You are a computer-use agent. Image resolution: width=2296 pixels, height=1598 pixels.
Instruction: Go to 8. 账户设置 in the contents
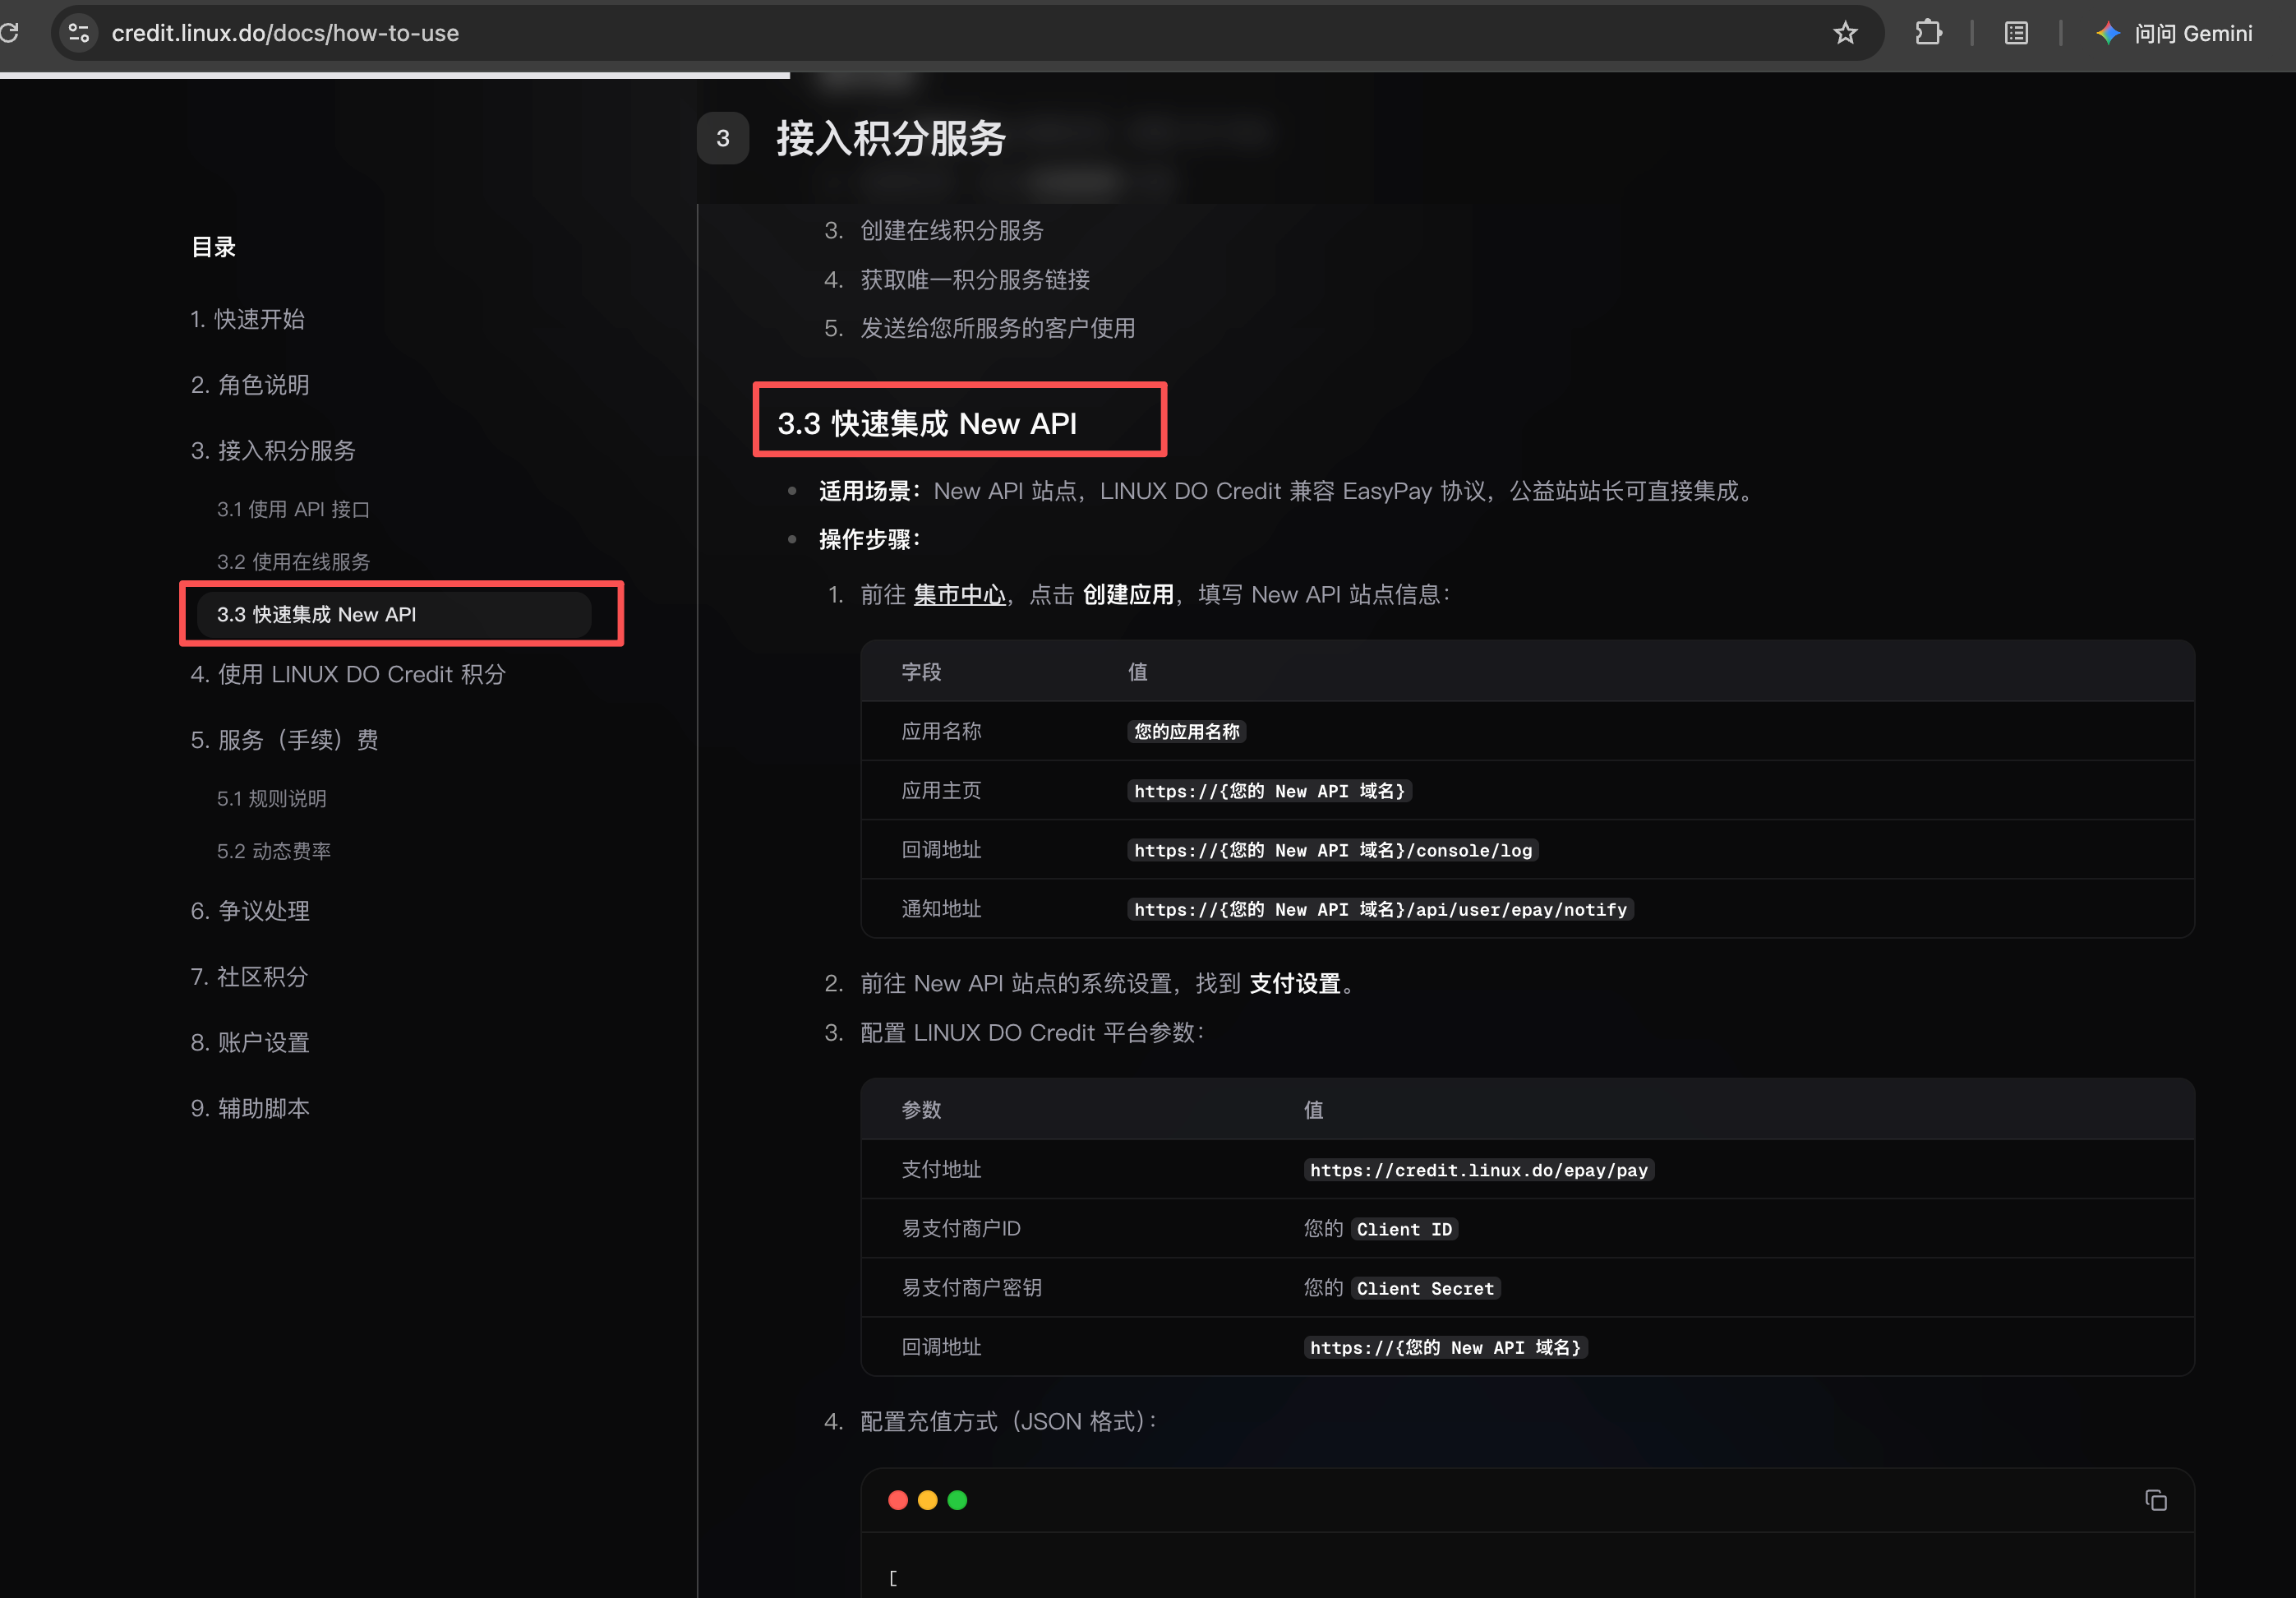[250, 1043]
